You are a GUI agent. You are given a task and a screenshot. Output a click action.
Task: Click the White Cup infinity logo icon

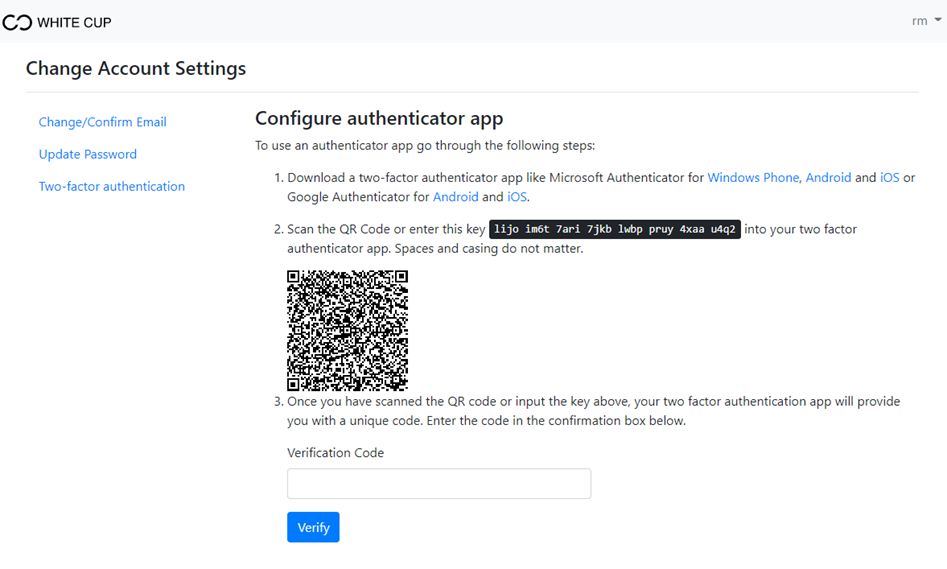pyautogui.click(x=17, y=22)
